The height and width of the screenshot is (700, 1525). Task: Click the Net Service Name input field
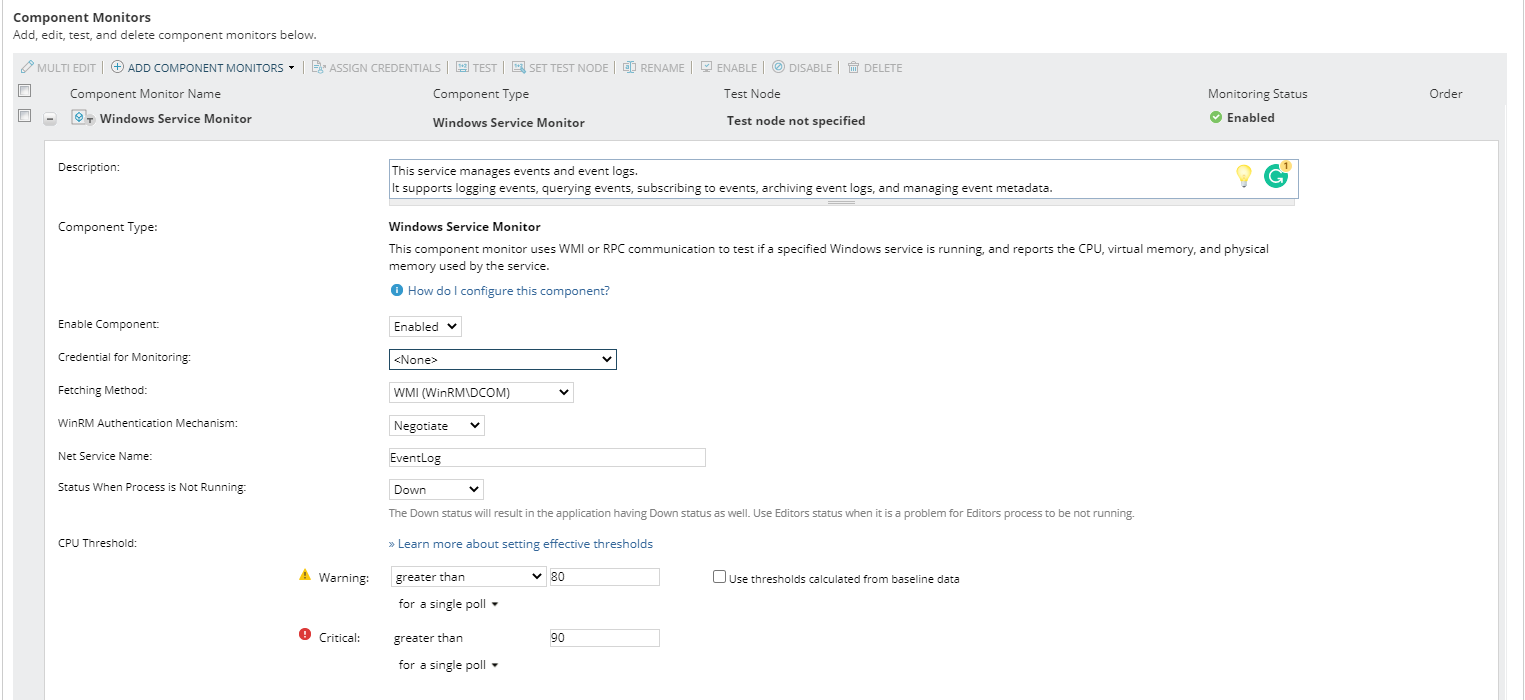547,458
